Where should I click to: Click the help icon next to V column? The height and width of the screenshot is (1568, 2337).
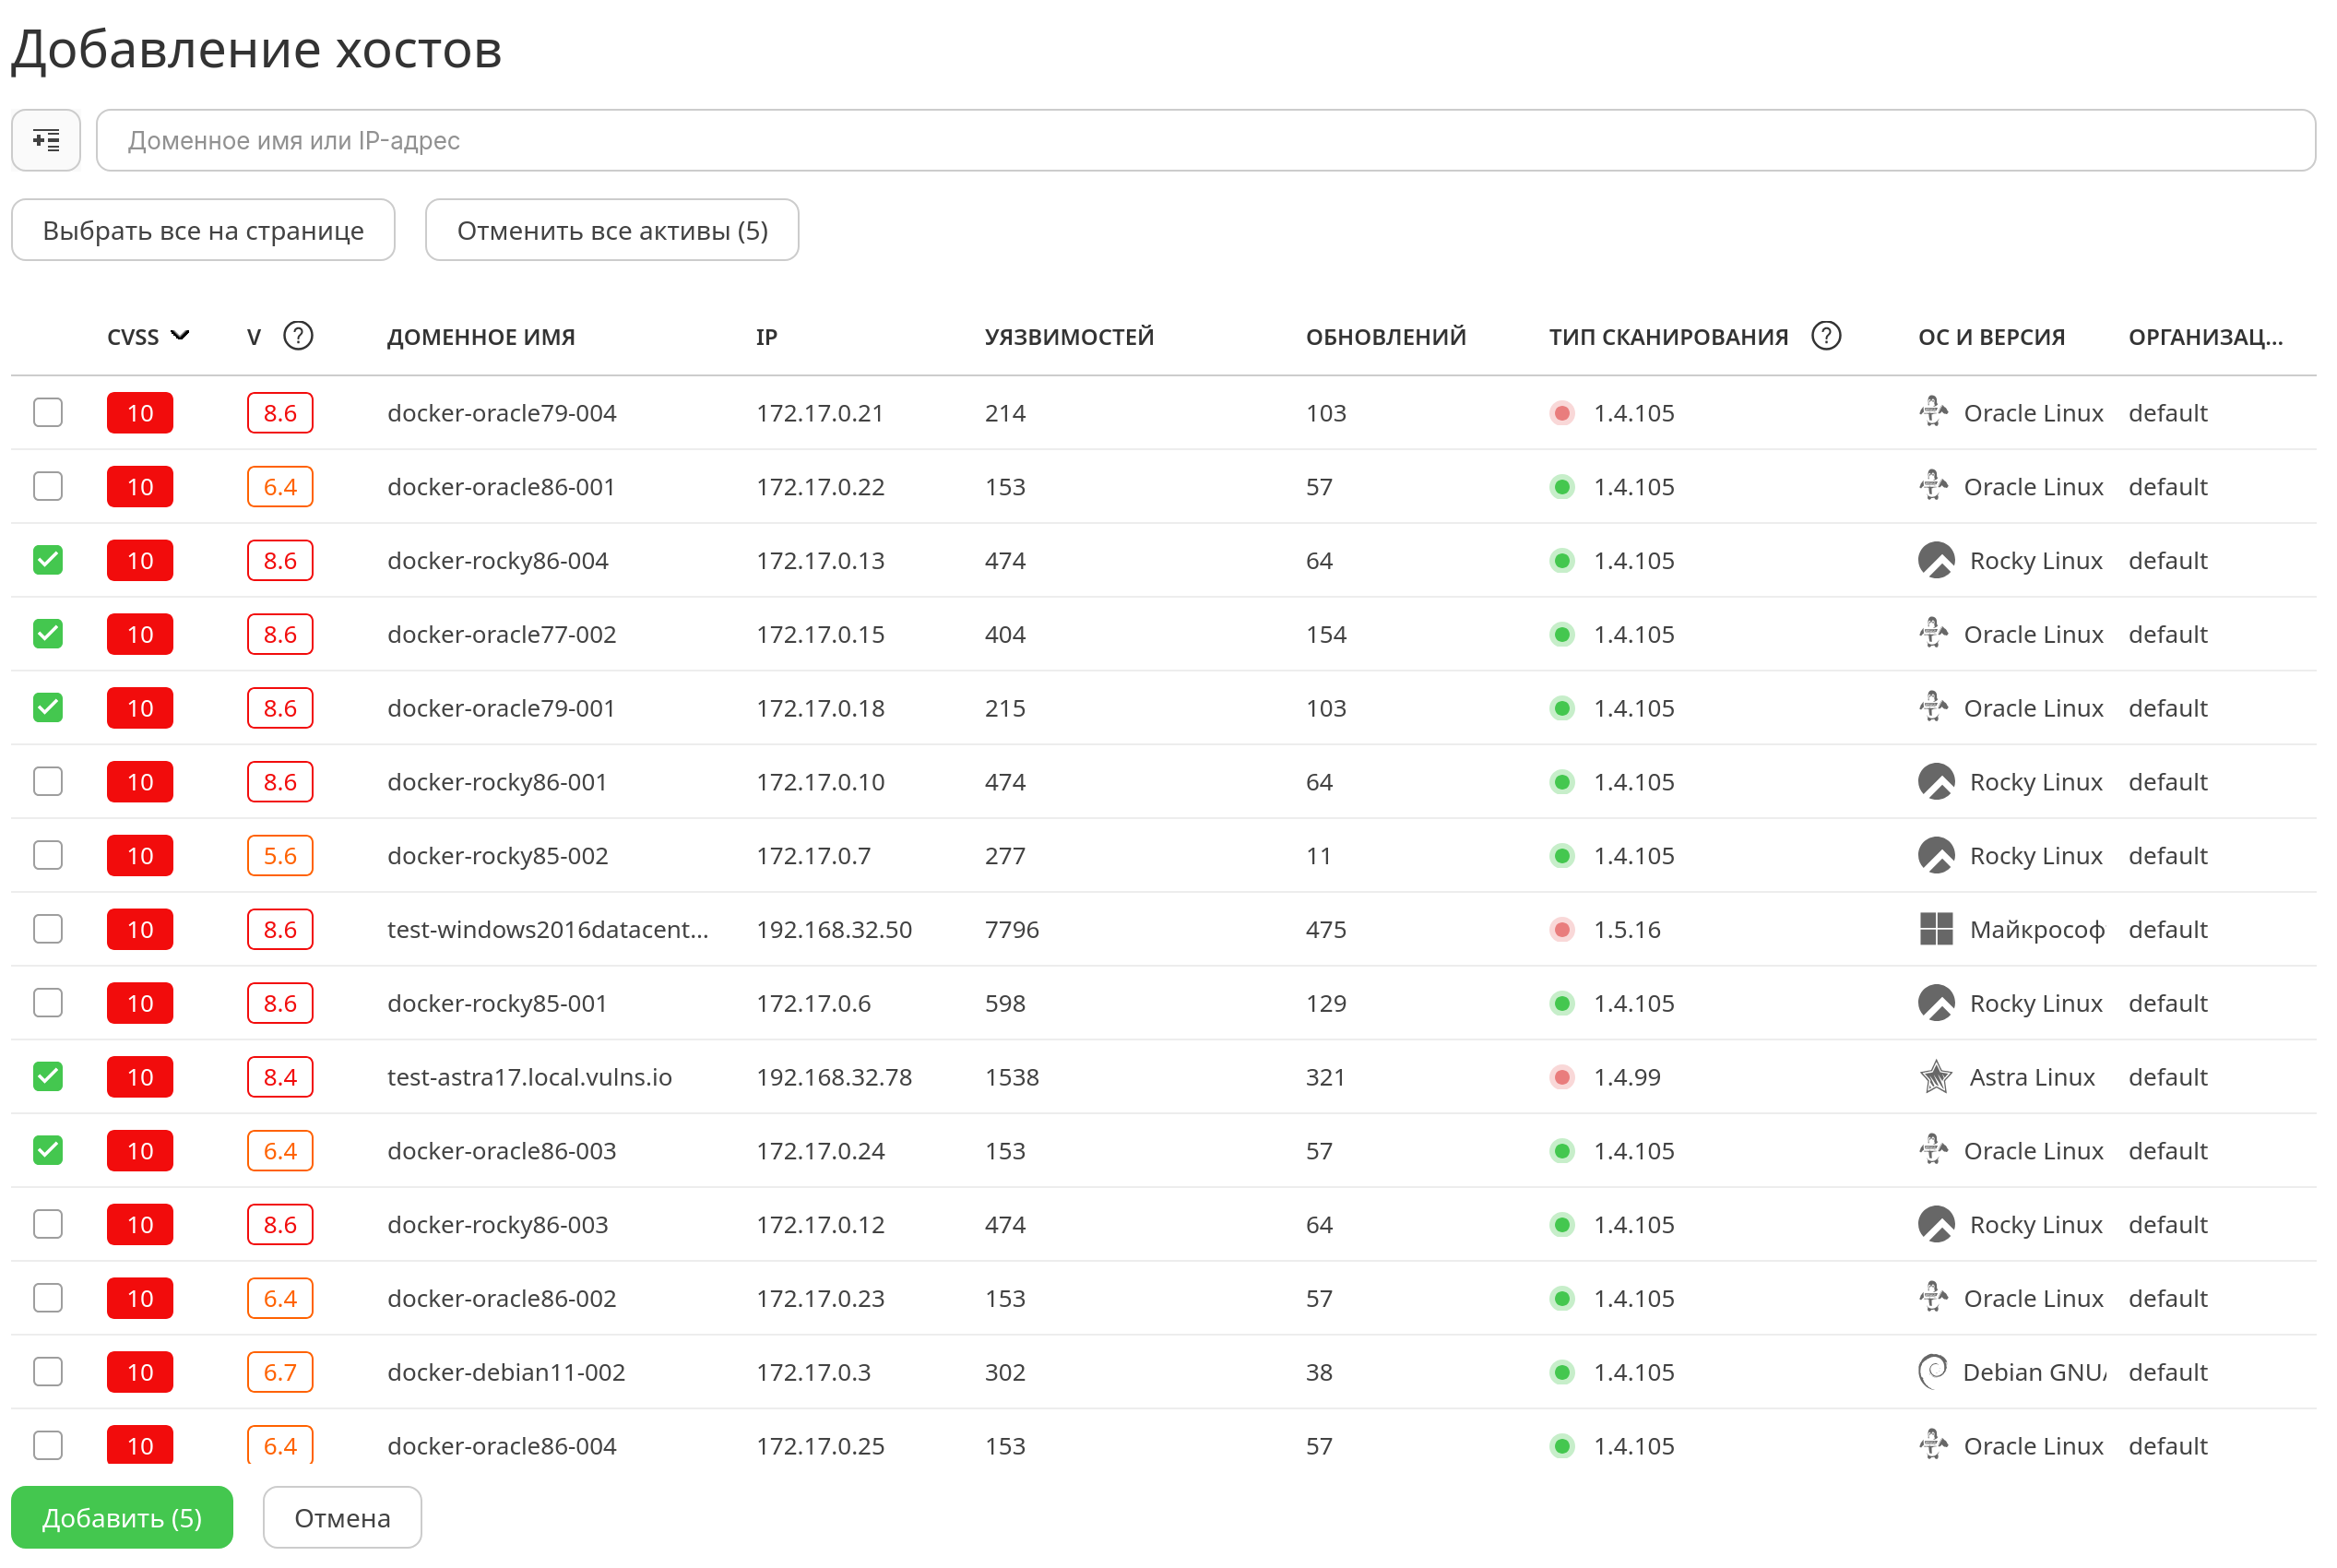[298, 336]
